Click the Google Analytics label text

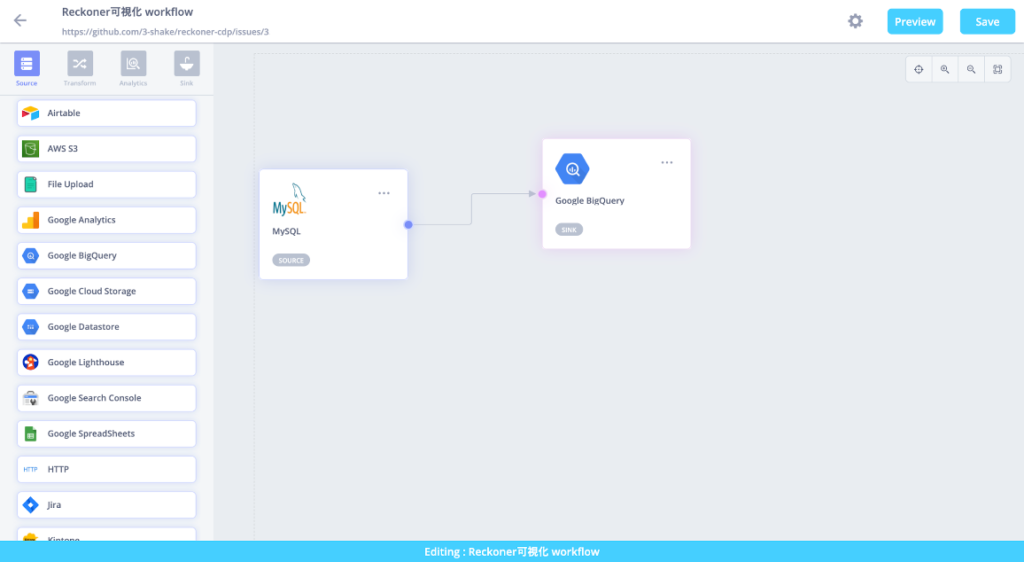pyautogui.click(x=82, y=220)
